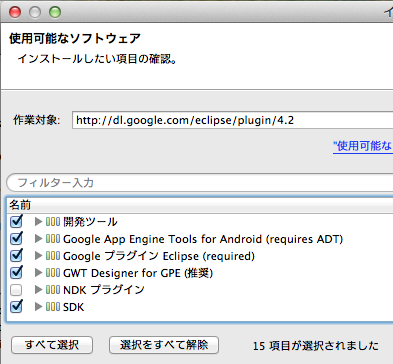Image resolution: width=393 pixels, height=364 pixels.
Task: Expand Google プラグイン Eclipse (required) triangle
Action: 38,256
